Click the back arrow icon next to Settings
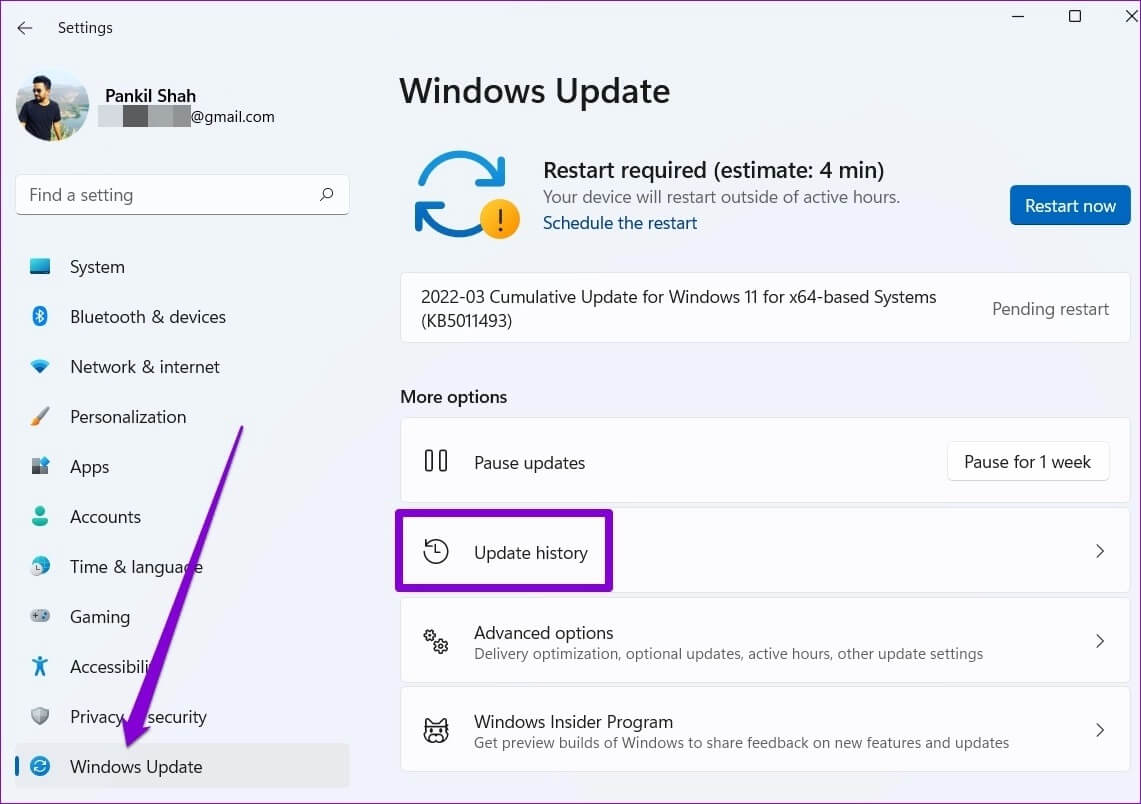 click(25, 28)
